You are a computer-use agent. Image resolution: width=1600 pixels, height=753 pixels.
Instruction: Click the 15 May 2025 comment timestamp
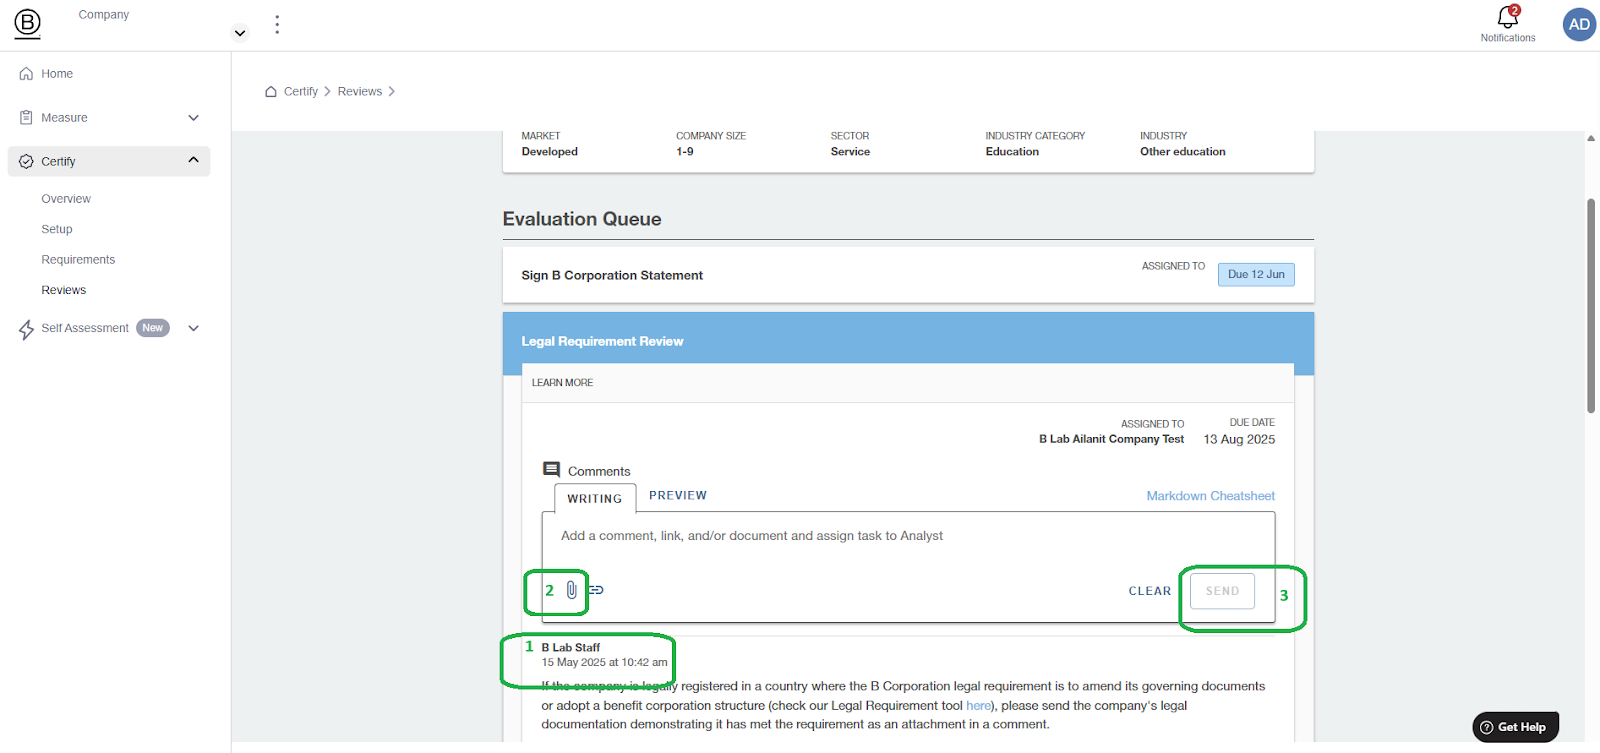pos(604,663)
